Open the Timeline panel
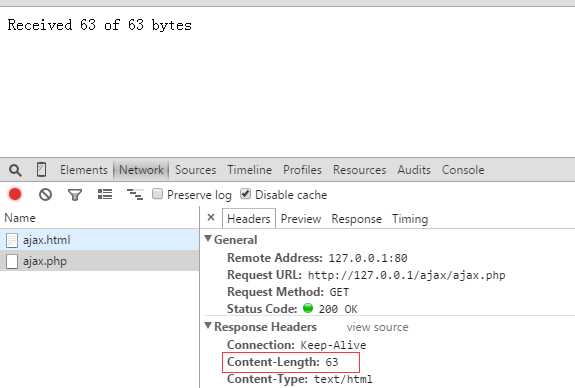The width and height of the screenshot is (575, 388). point(250,170)
